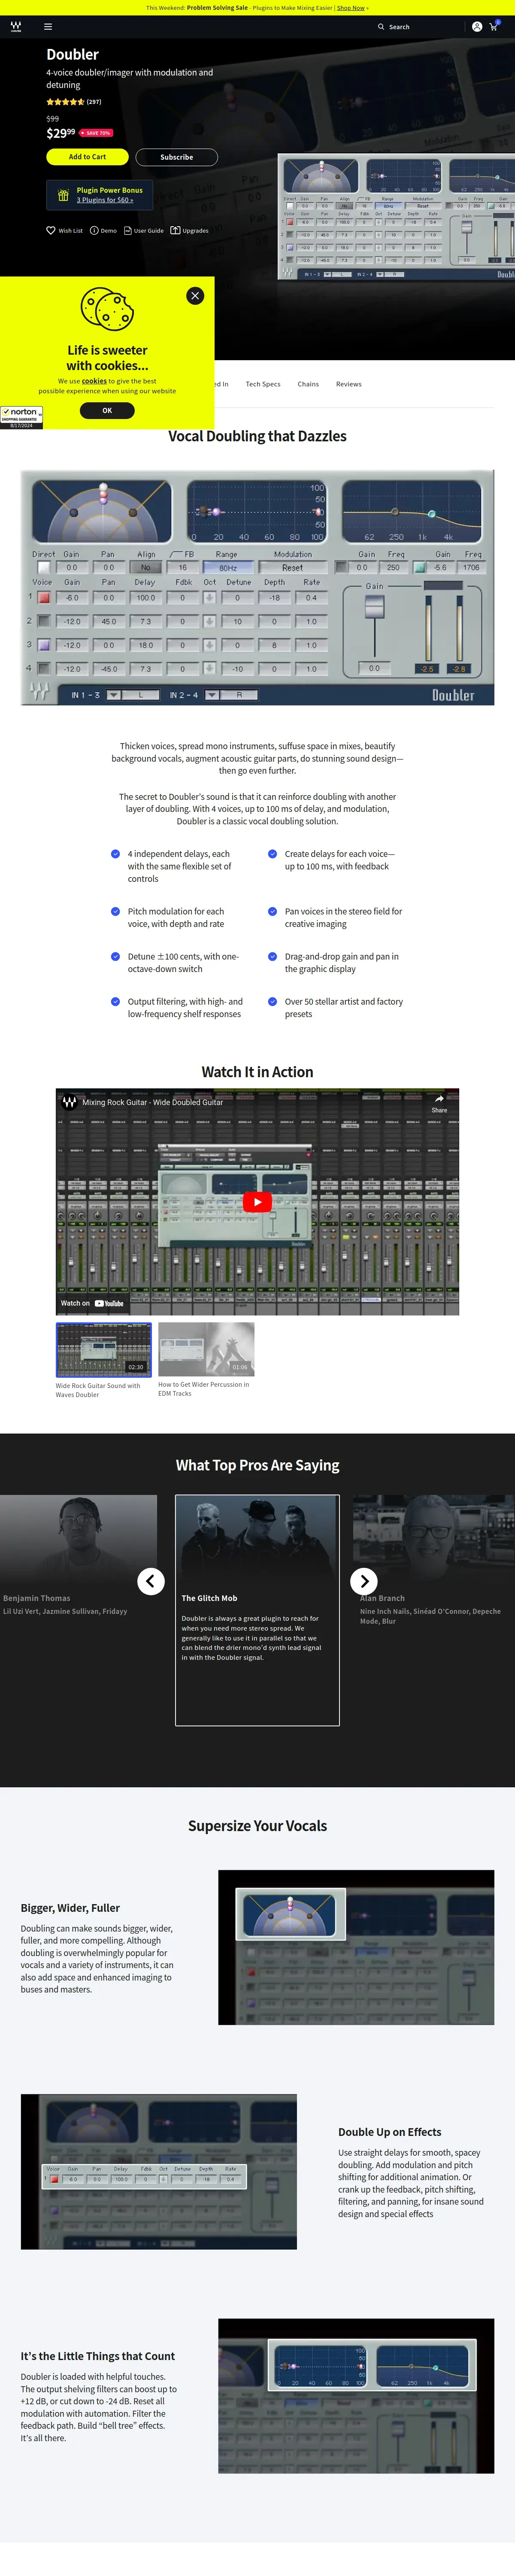Image resolution: width=515 pixels, height=2576 pixels.
Task: Open the shopping cart icon
Action: pos(494,26)
